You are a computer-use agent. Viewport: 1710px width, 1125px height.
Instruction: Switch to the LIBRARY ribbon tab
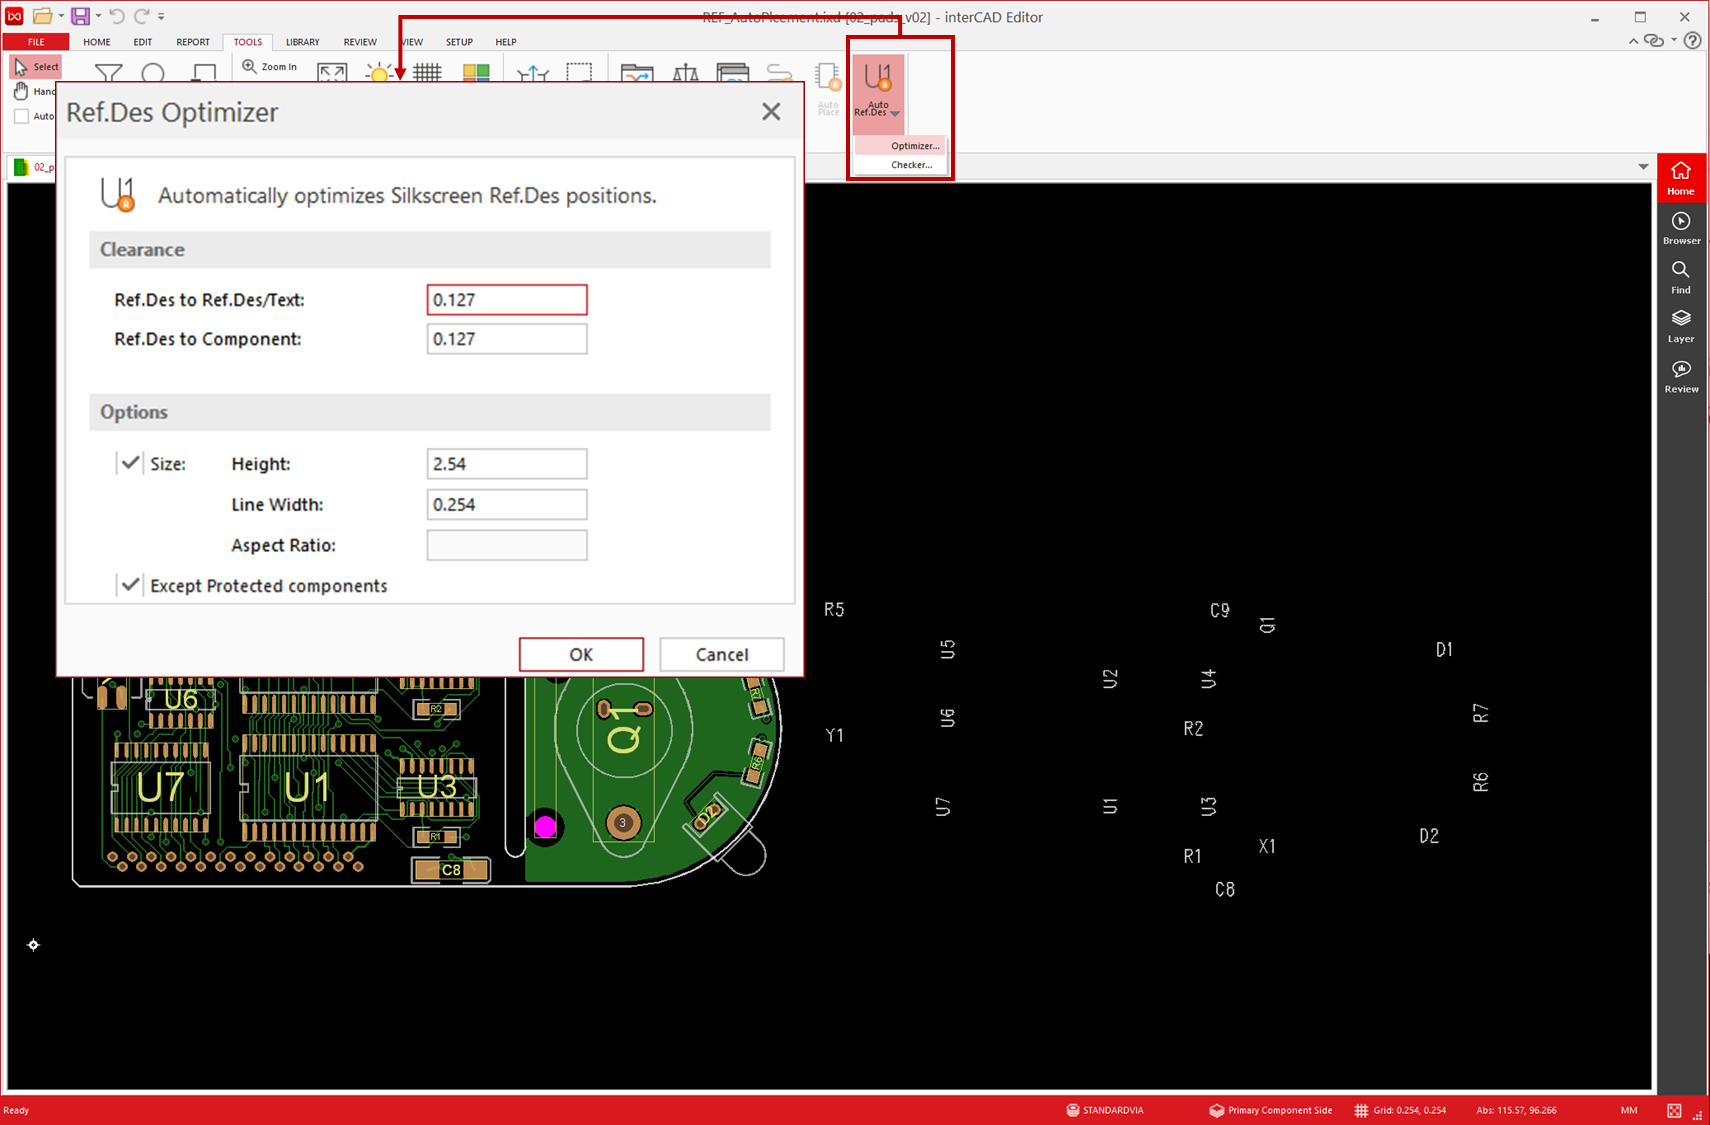click(302, 42)
